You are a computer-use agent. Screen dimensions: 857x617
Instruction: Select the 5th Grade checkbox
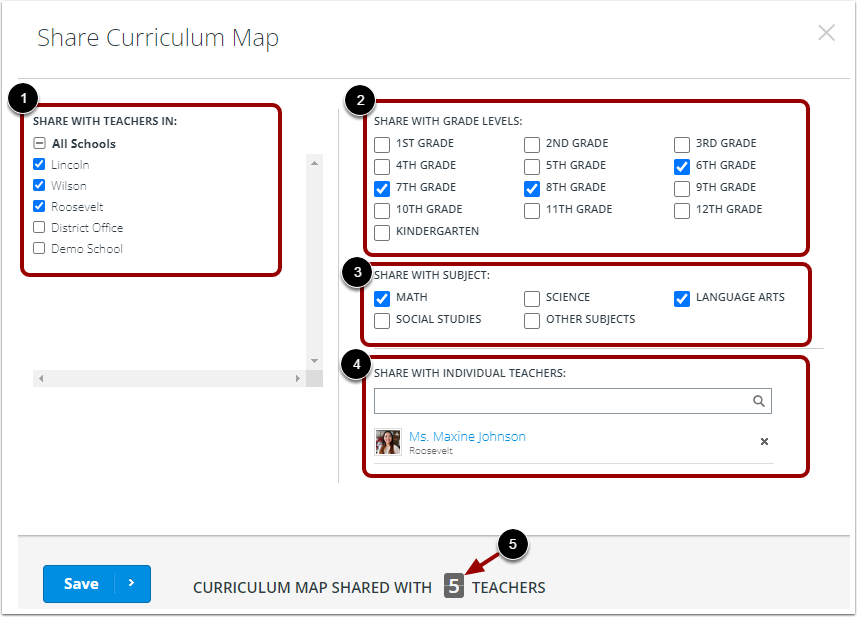coord(532,167)
